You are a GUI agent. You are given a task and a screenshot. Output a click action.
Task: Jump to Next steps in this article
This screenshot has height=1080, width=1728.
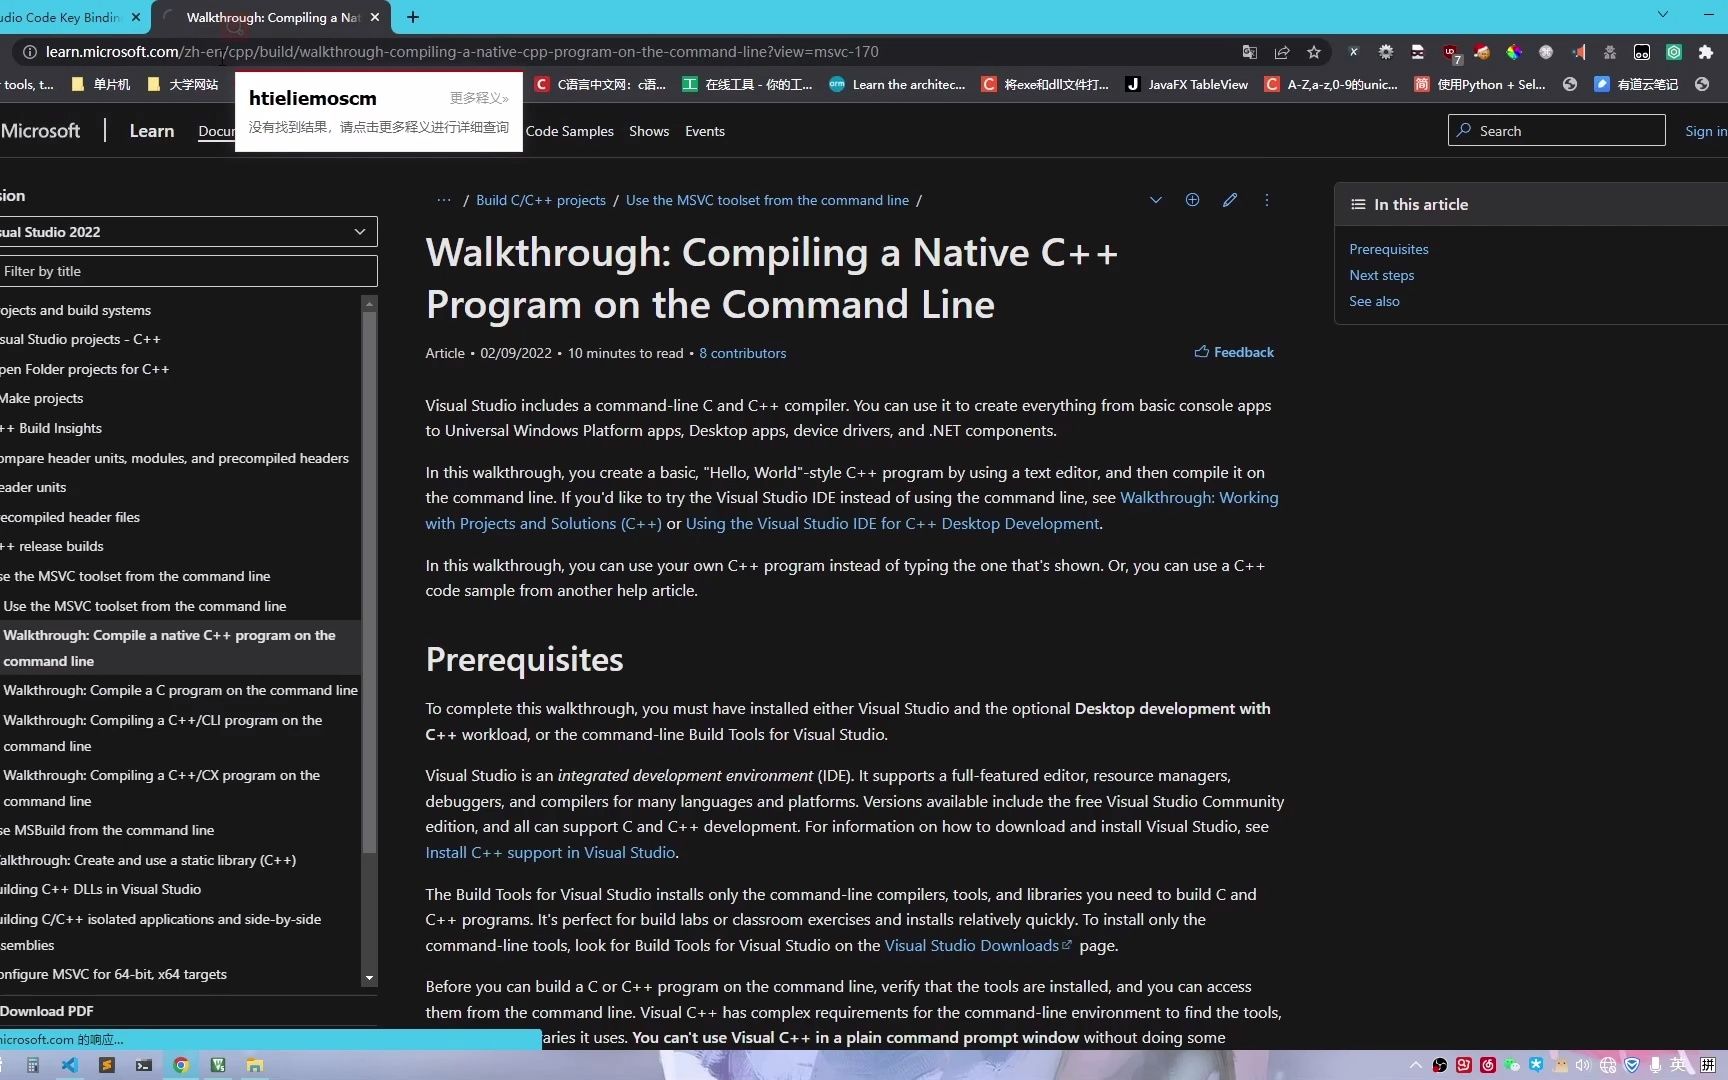point(1382,275)
